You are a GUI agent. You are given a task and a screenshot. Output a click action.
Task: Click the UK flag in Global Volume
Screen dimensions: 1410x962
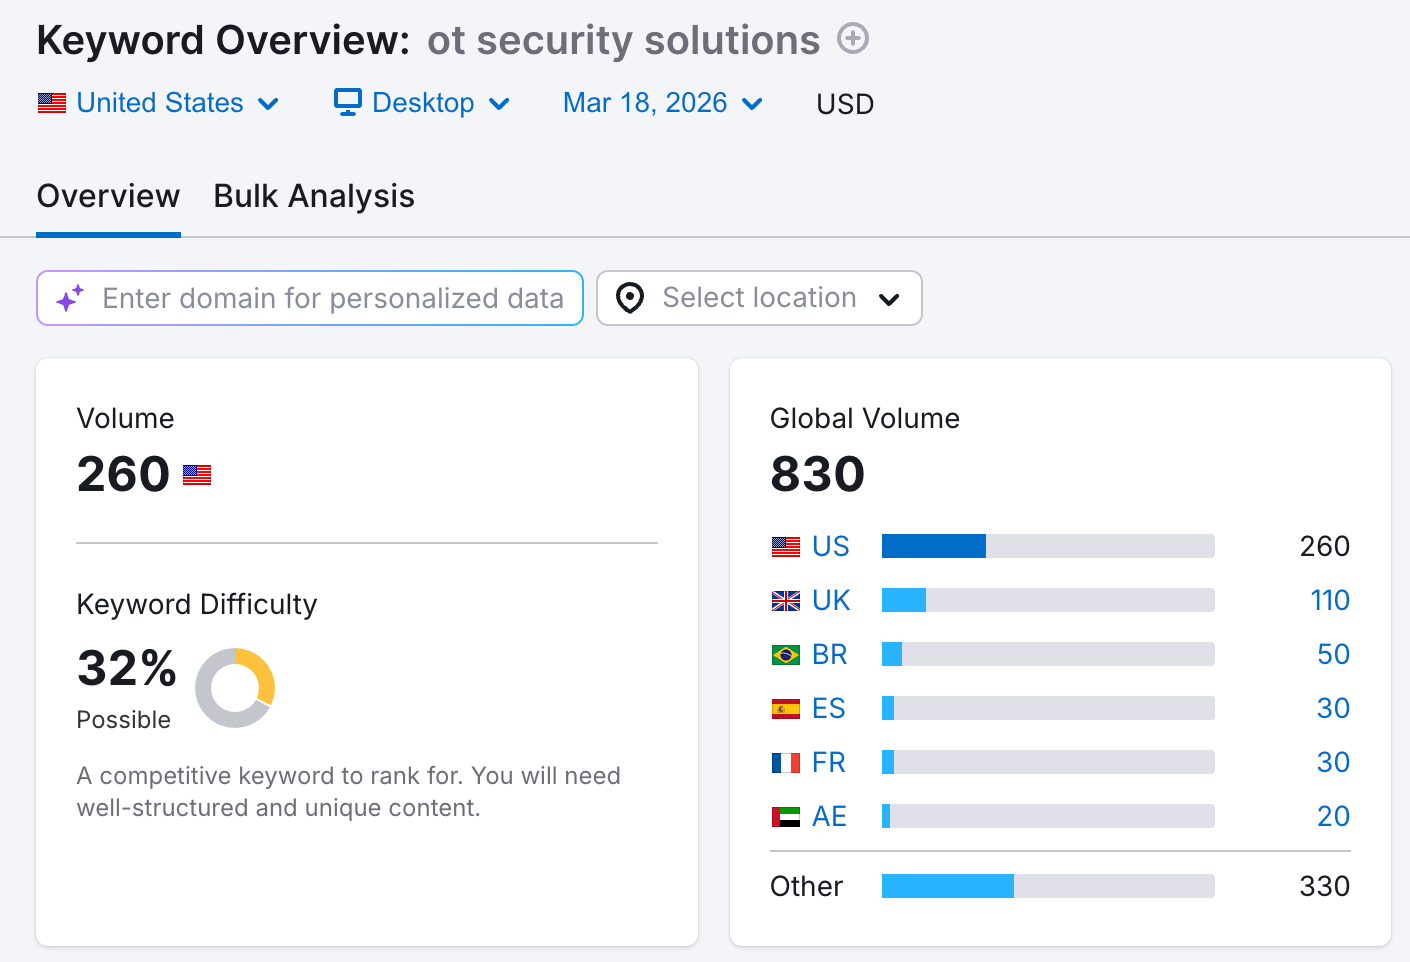[786, 601]
